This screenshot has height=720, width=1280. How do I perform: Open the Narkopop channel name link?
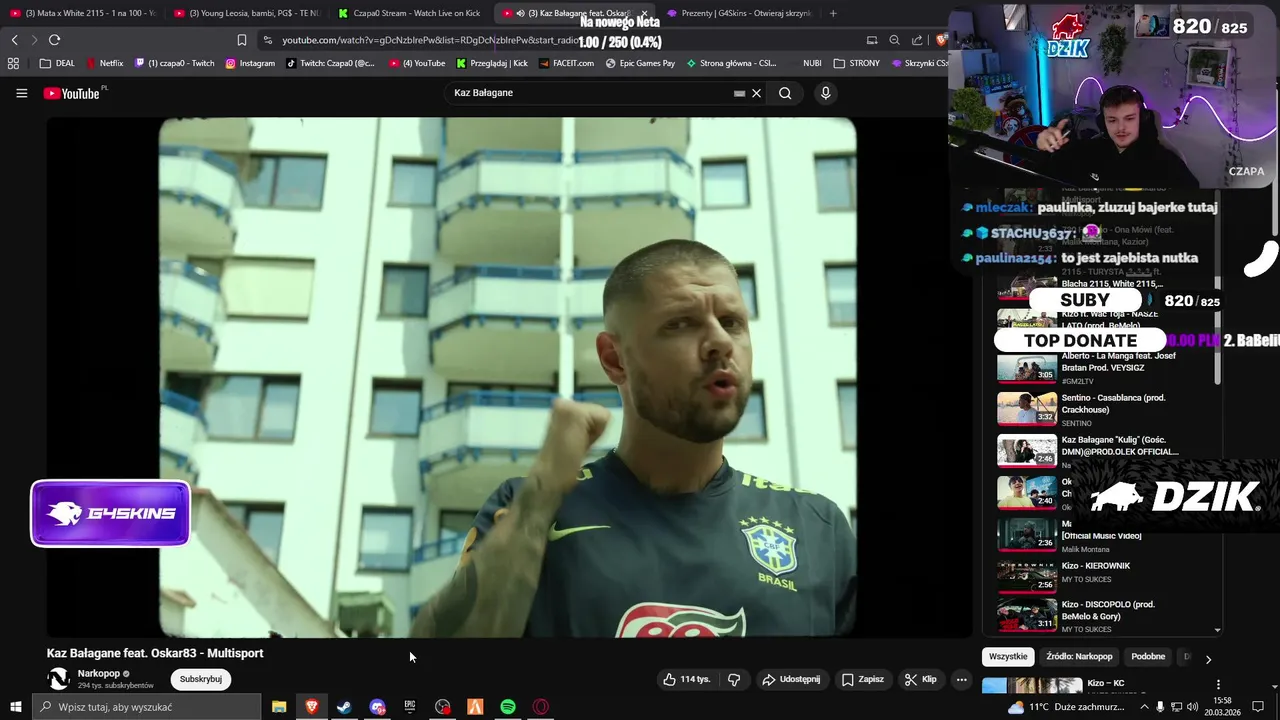[x=98, y=674]
